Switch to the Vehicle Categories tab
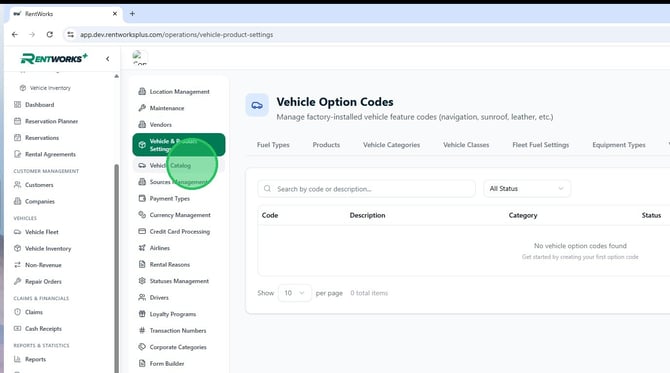670x373 pixels. tap(391, 145)
